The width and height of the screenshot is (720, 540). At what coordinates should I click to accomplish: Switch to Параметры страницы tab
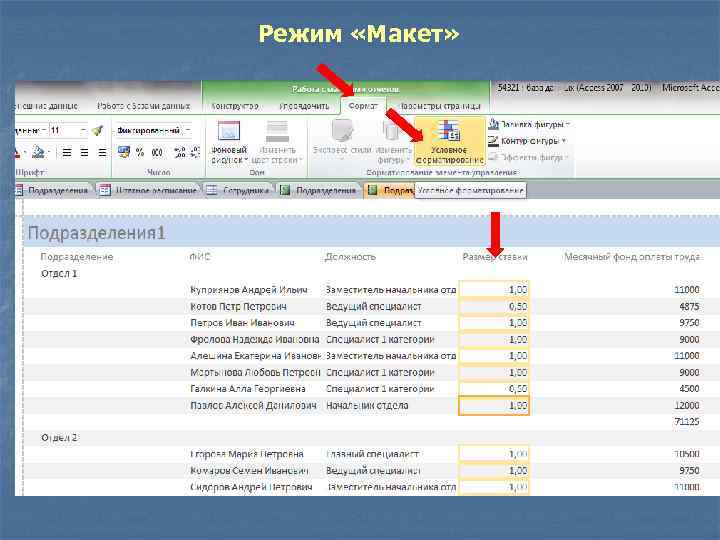pyautogui.click(x=440, y=106)
